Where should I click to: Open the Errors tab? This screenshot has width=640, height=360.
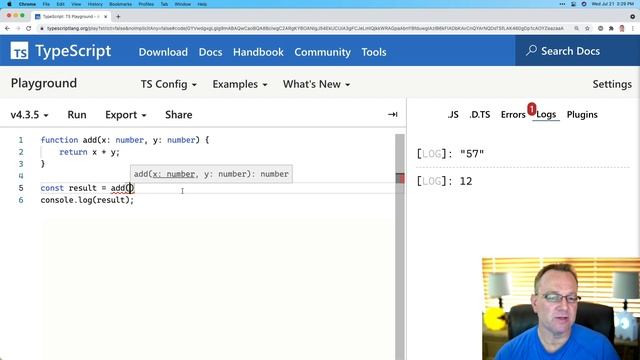[x=513, y=115]
